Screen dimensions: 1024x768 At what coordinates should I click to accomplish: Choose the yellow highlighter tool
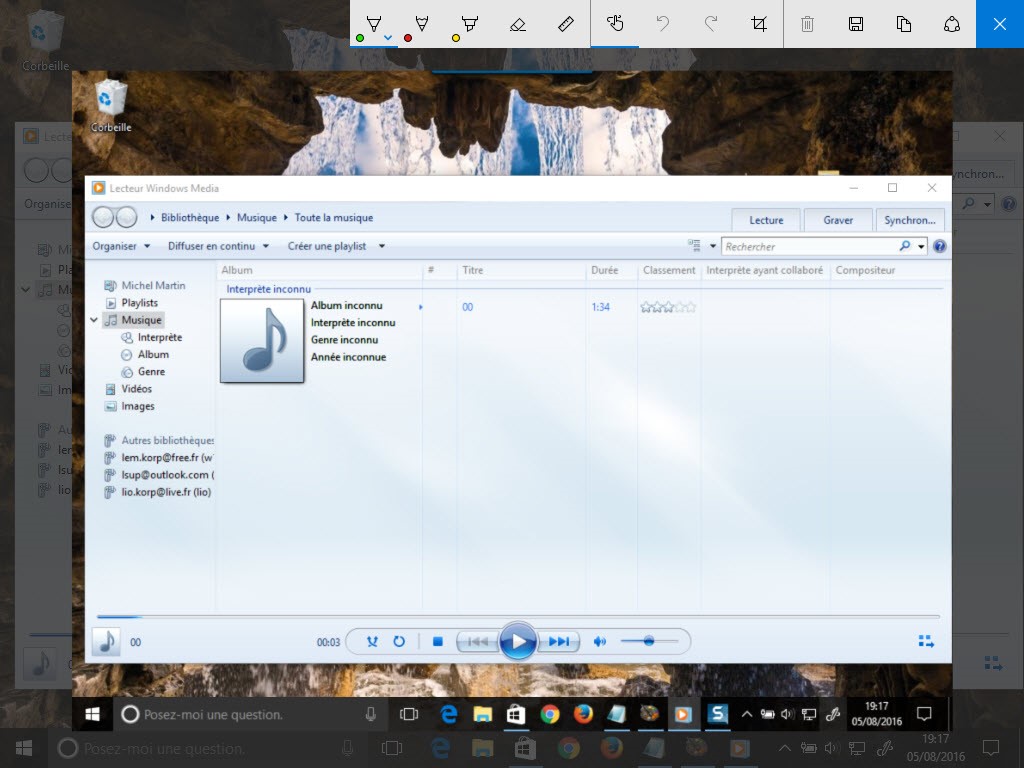pos(469,23)
